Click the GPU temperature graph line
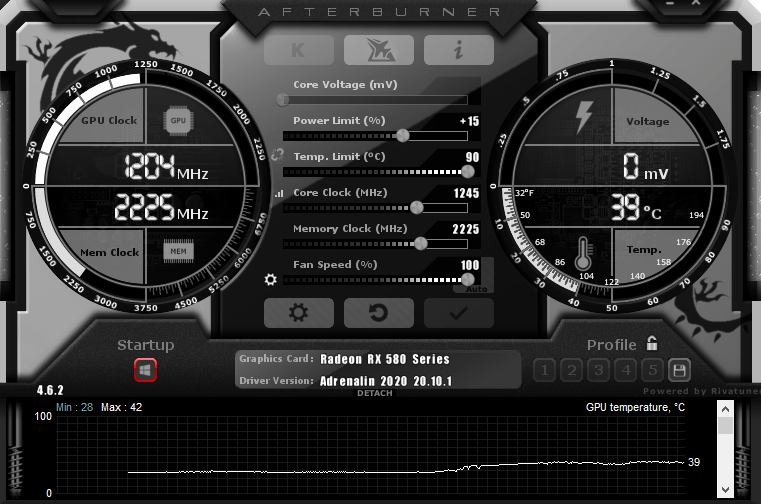The height and width of the screenshot is (504, 761). point(406,469)
